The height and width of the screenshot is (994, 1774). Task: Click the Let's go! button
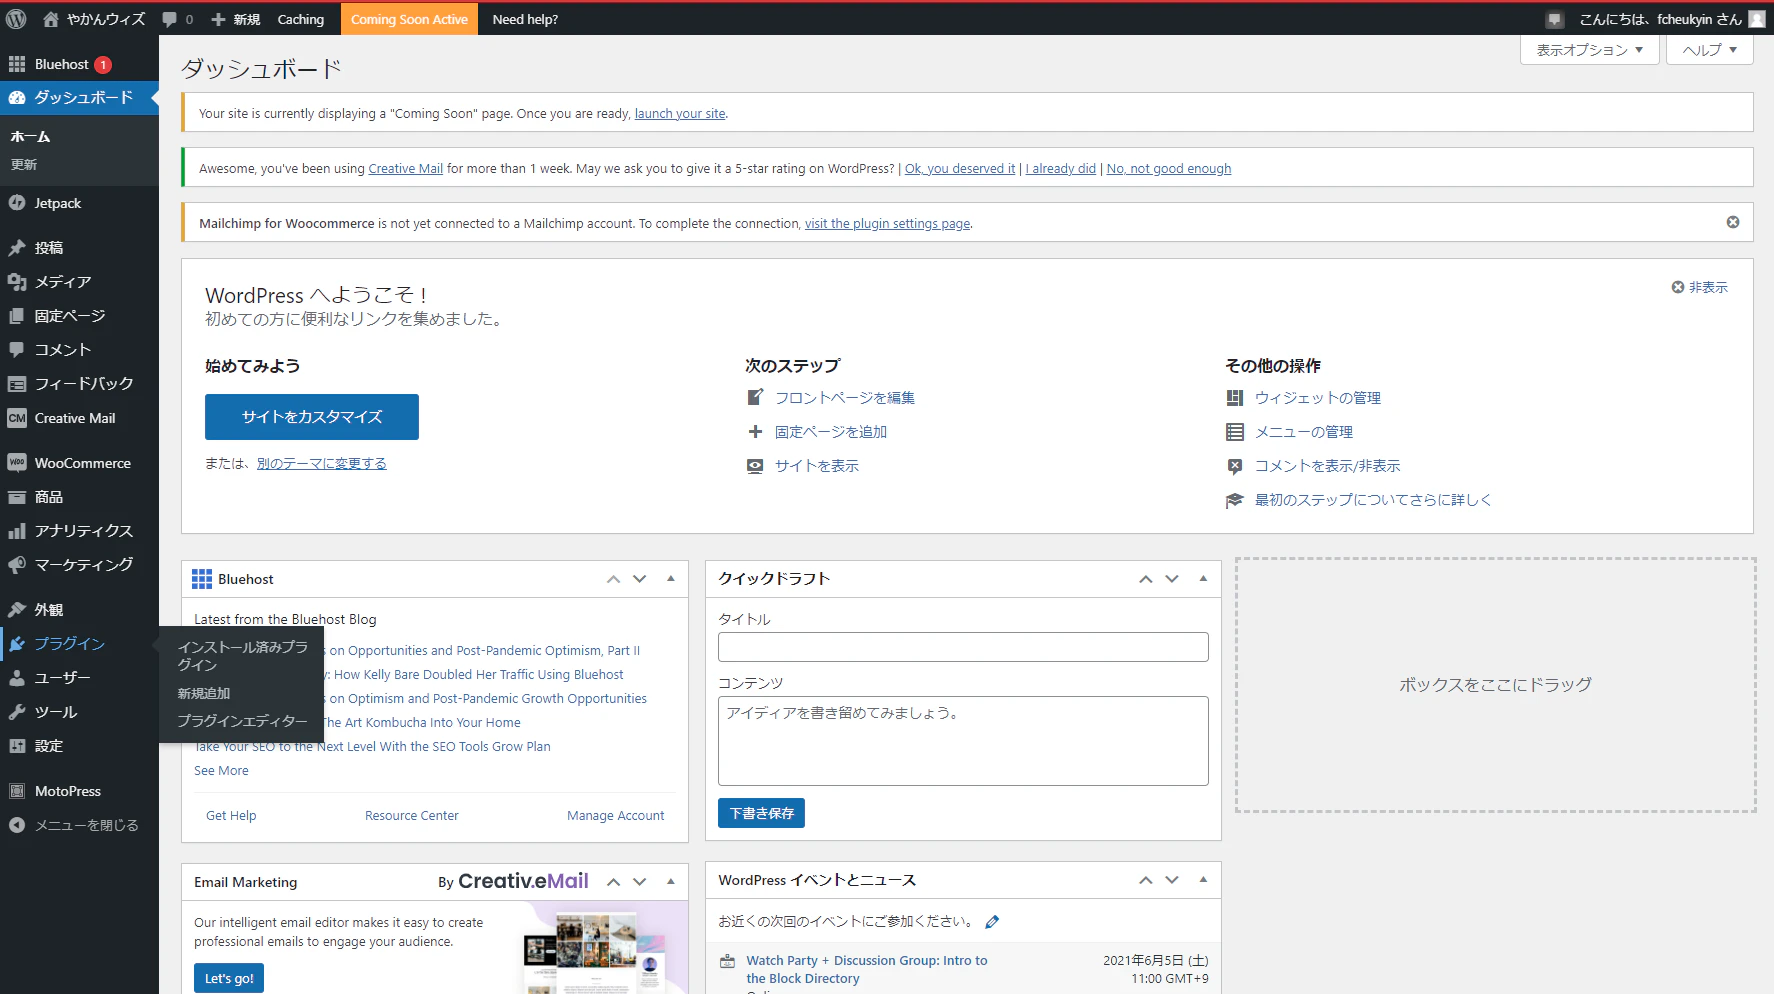[x=229, y=978]
